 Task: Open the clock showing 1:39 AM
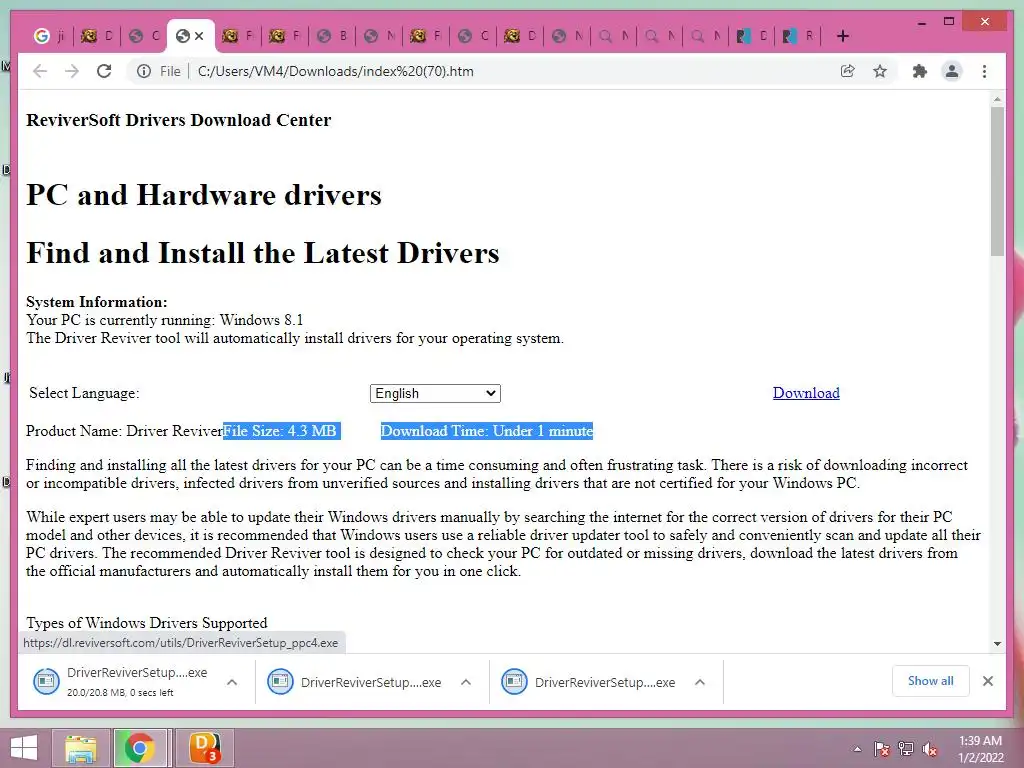coord(980,749)
